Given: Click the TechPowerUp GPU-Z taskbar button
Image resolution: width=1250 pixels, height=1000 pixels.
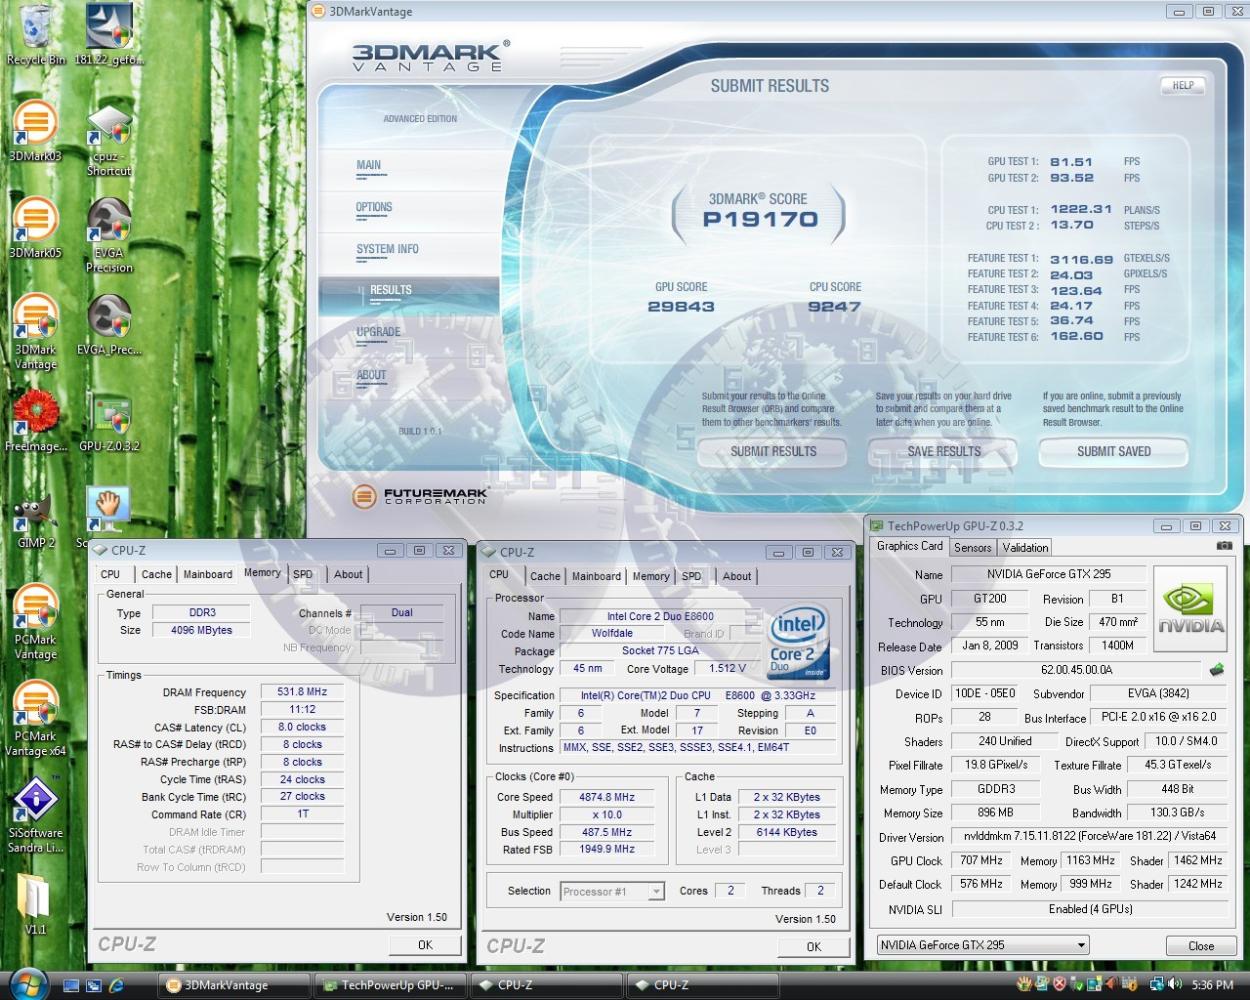Looking at the screenshot, I should (x=390, y=985).
